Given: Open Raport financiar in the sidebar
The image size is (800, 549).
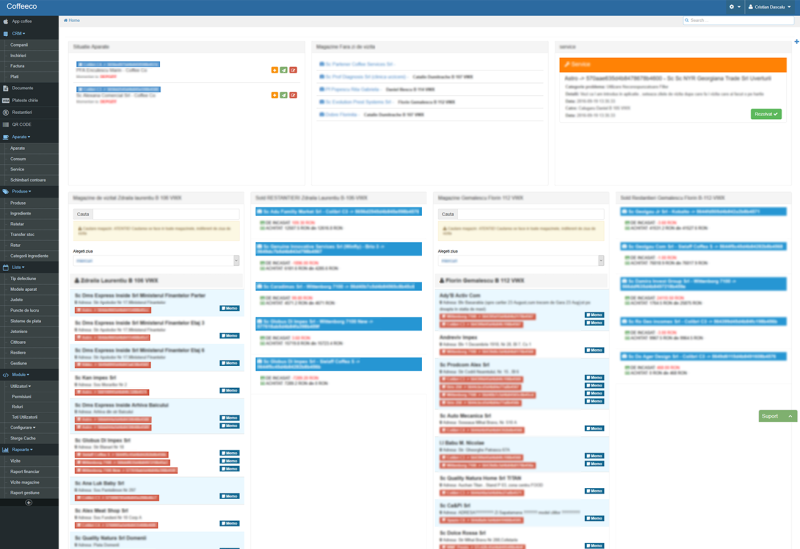Looking at the screenshot, I should click(x=25, y=471).
